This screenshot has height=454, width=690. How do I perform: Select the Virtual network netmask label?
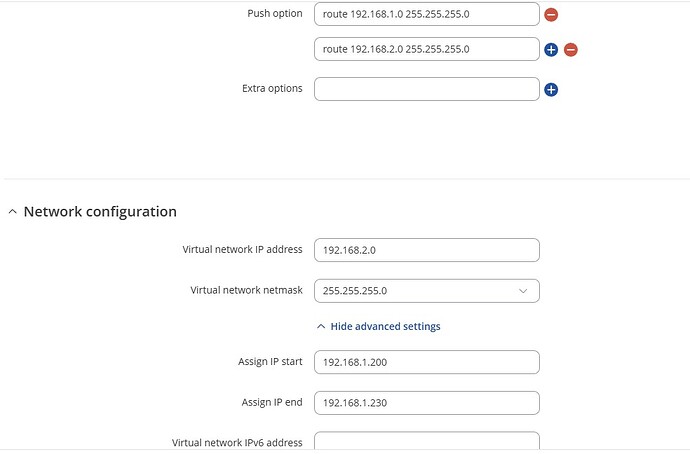(246, 290)
